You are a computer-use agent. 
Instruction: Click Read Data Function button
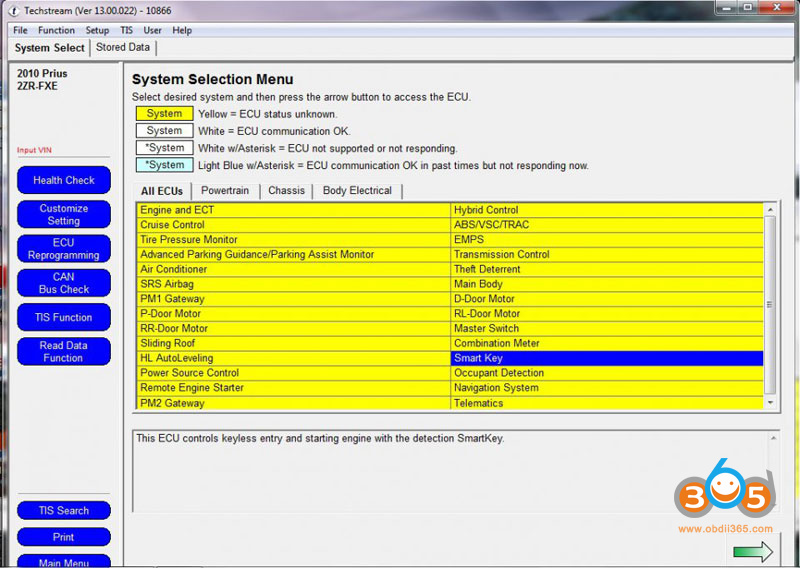click(64, 352)
